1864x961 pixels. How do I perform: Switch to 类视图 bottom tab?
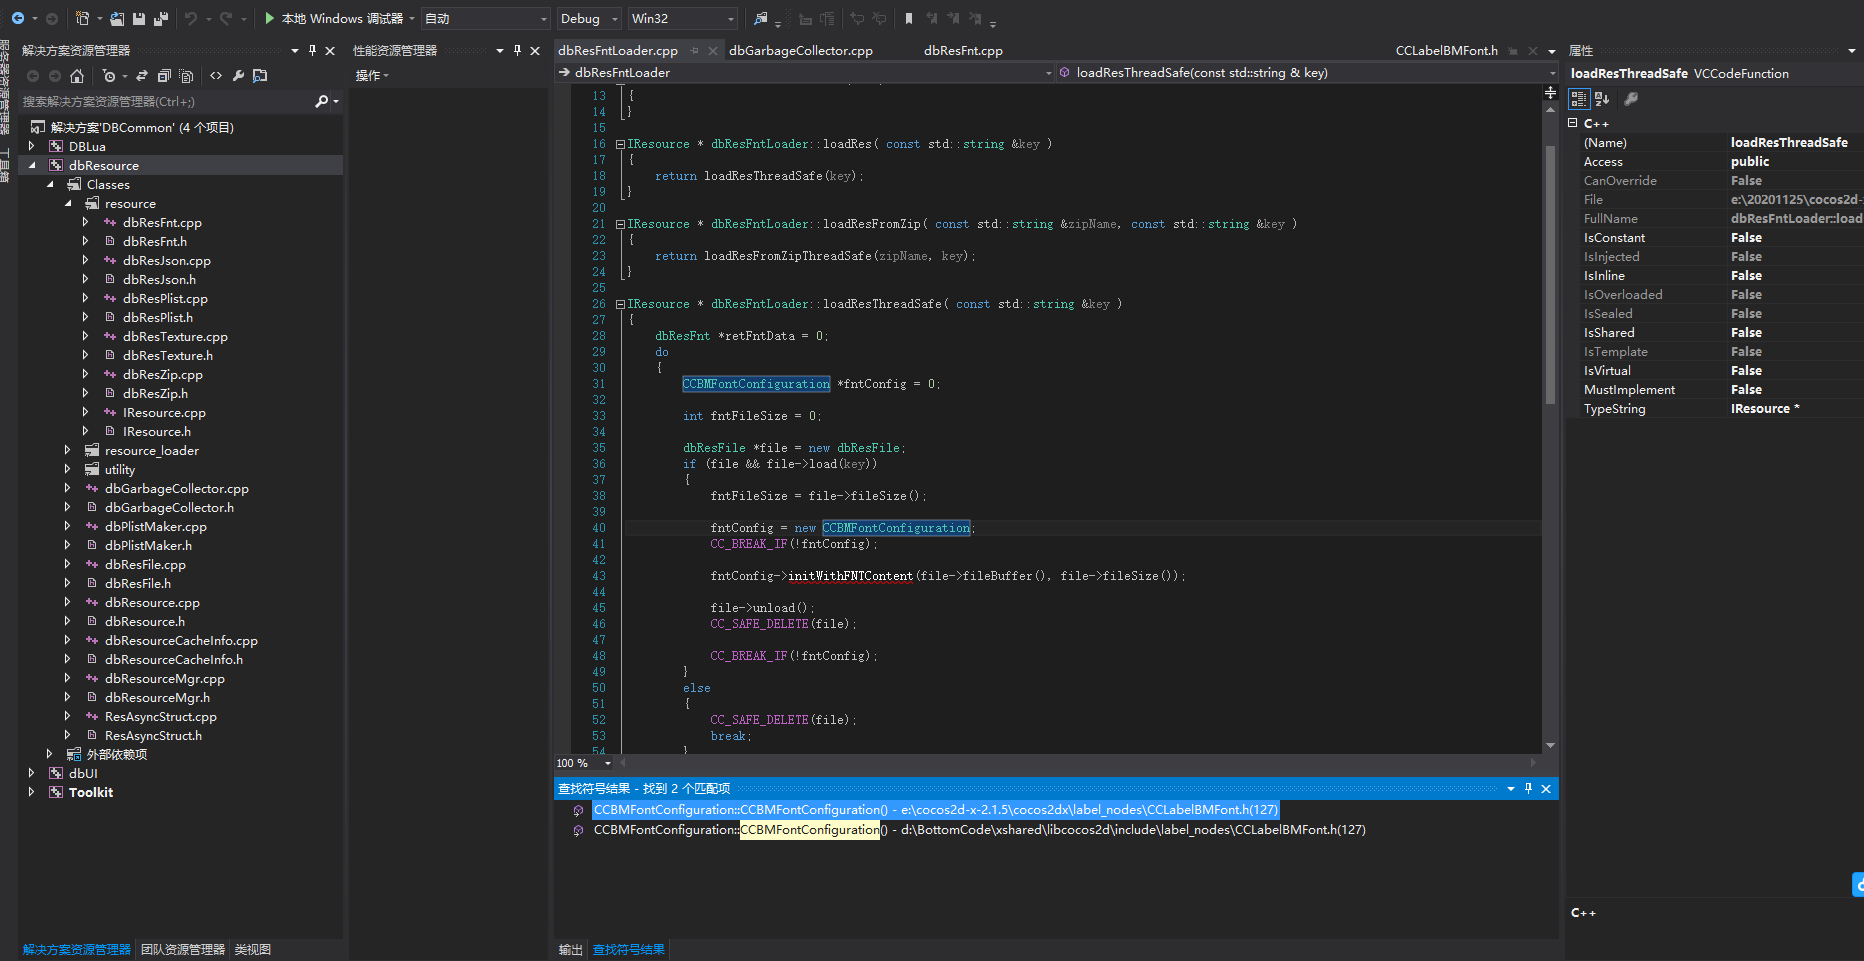253,949
